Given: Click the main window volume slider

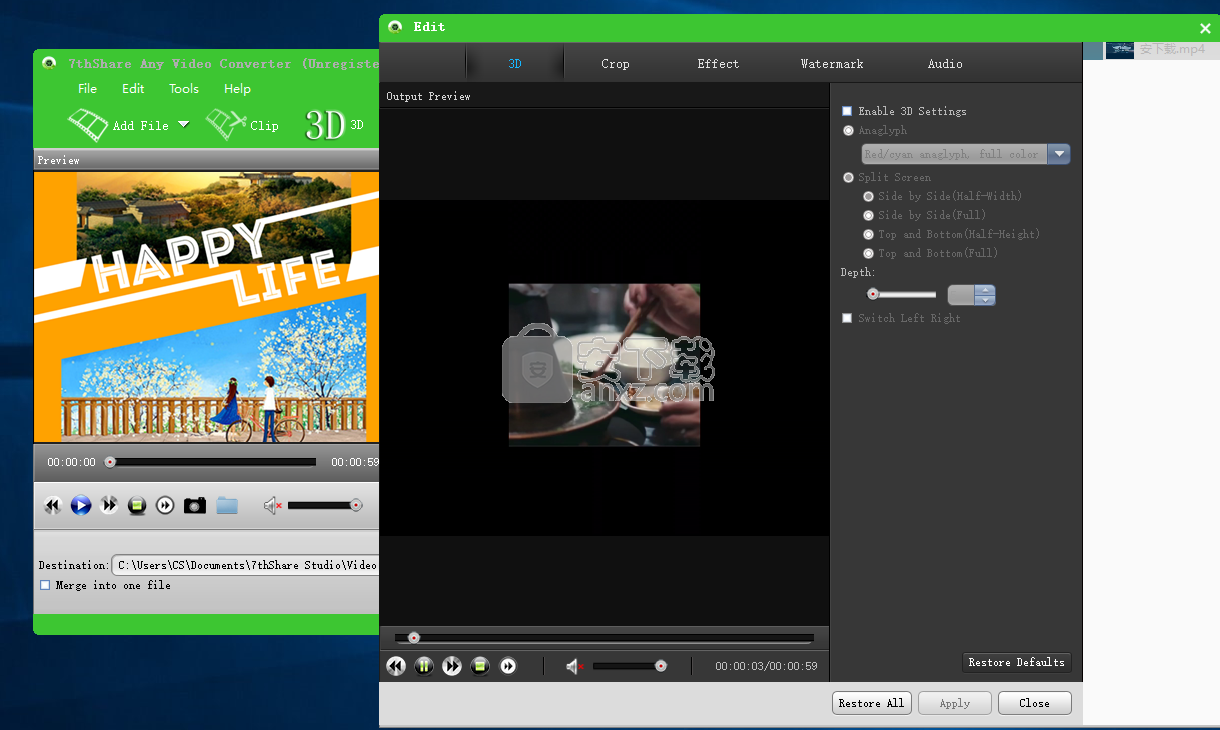Looking at the screenshot, I should [325, 506].
